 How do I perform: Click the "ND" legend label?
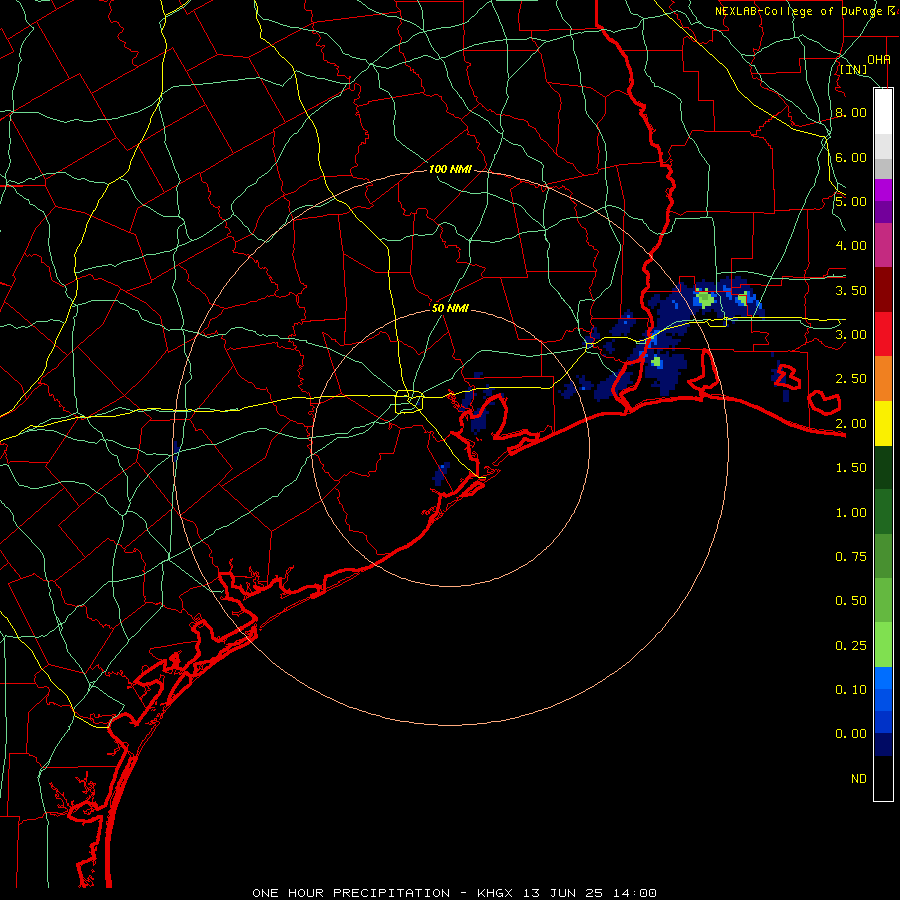(x=859, y=778)
